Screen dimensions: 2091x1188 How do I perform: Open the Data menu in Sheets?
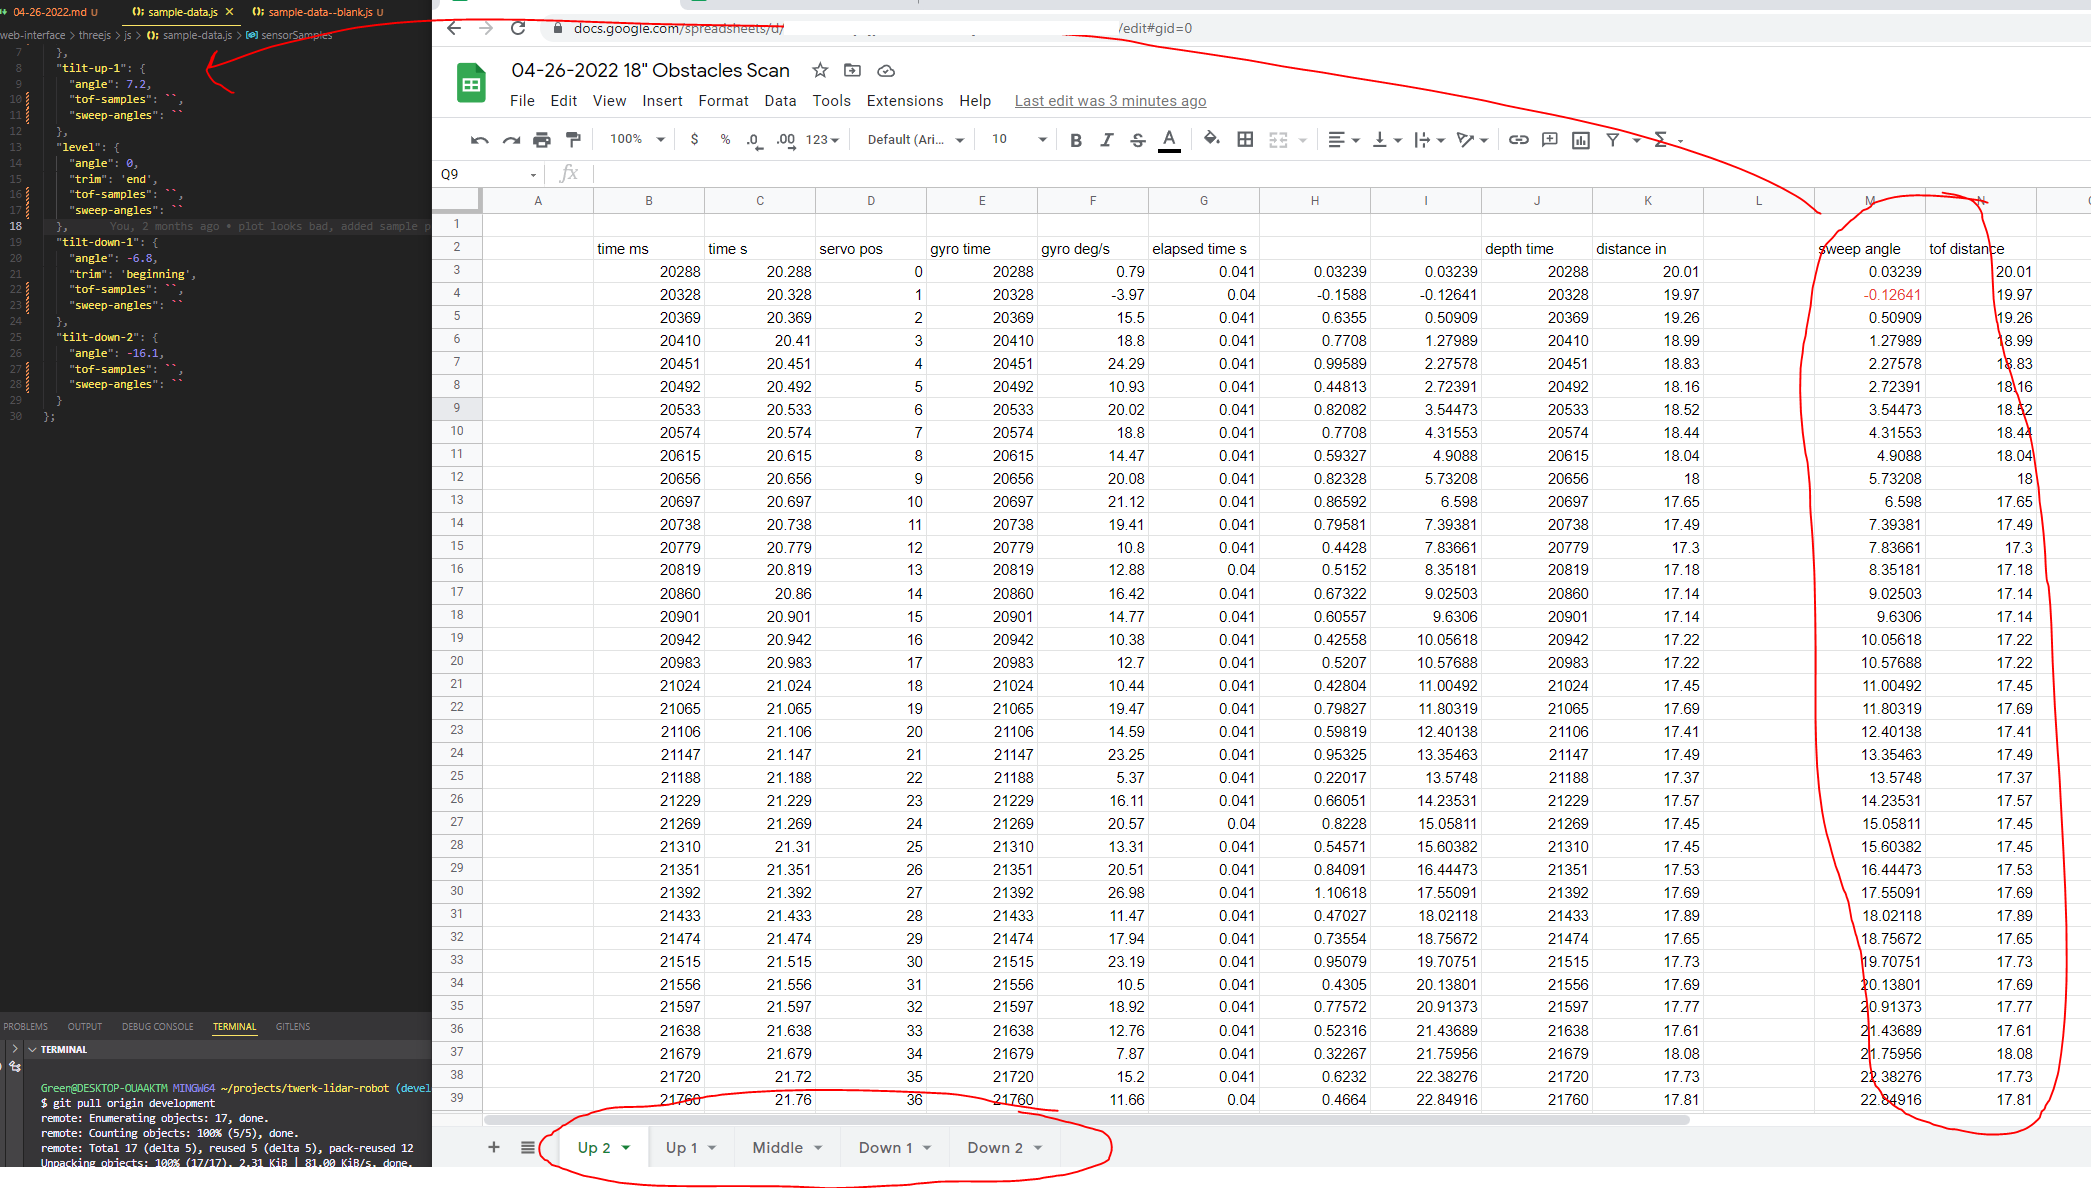(780, 101)
